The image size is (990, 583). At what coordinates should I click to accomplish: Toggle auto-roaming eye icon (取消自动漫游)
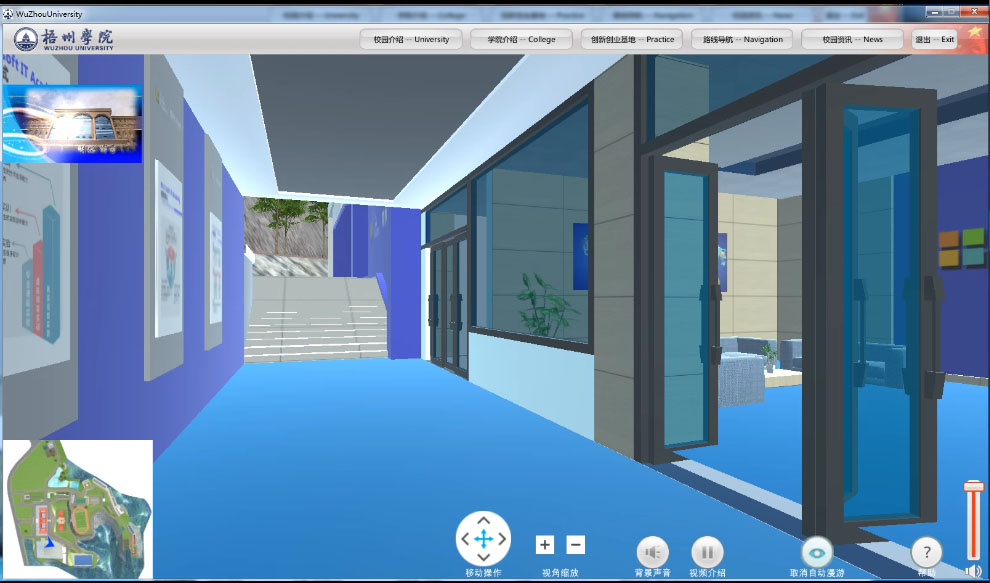[817, 552]
